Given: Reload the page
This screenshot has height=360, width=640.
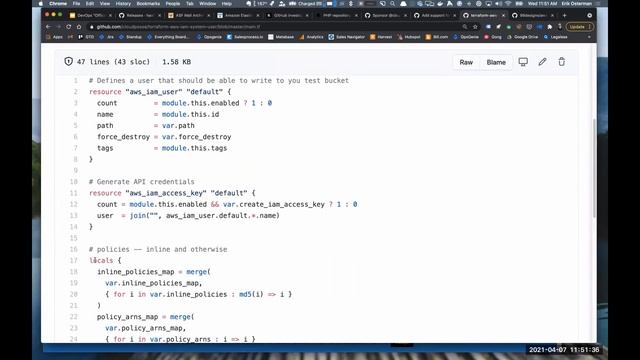Looking at the screenshot, I should (69, 27).
